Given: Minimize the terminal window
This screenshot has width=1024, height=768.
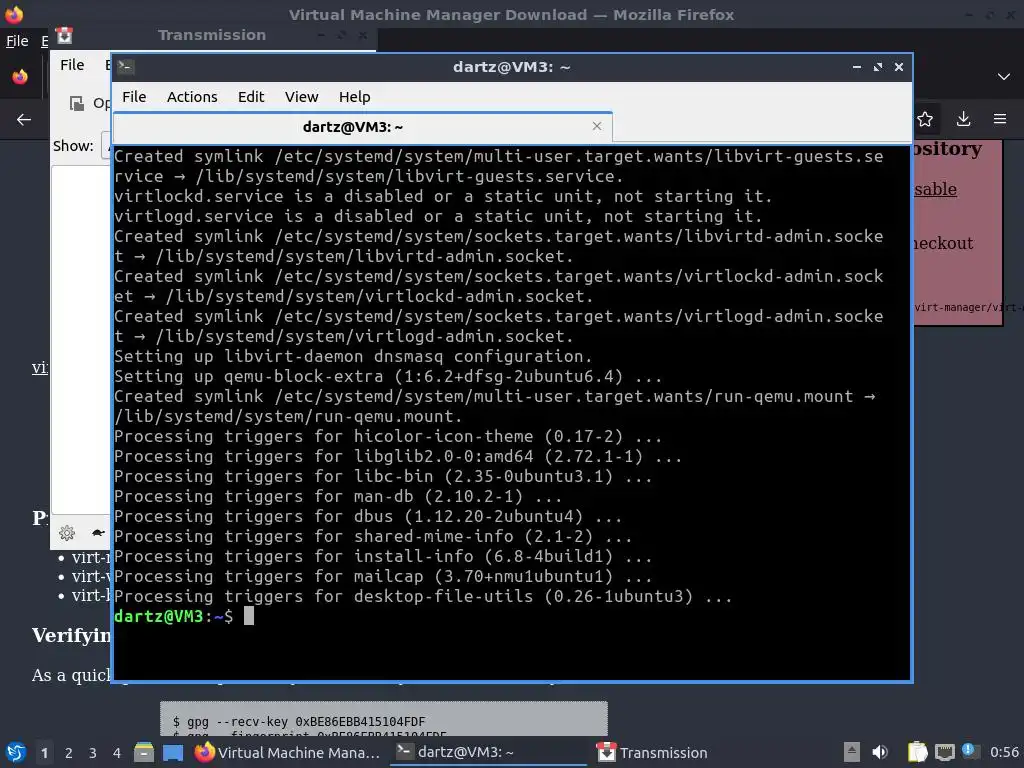Looking at the screenshot, I should 857,67.
